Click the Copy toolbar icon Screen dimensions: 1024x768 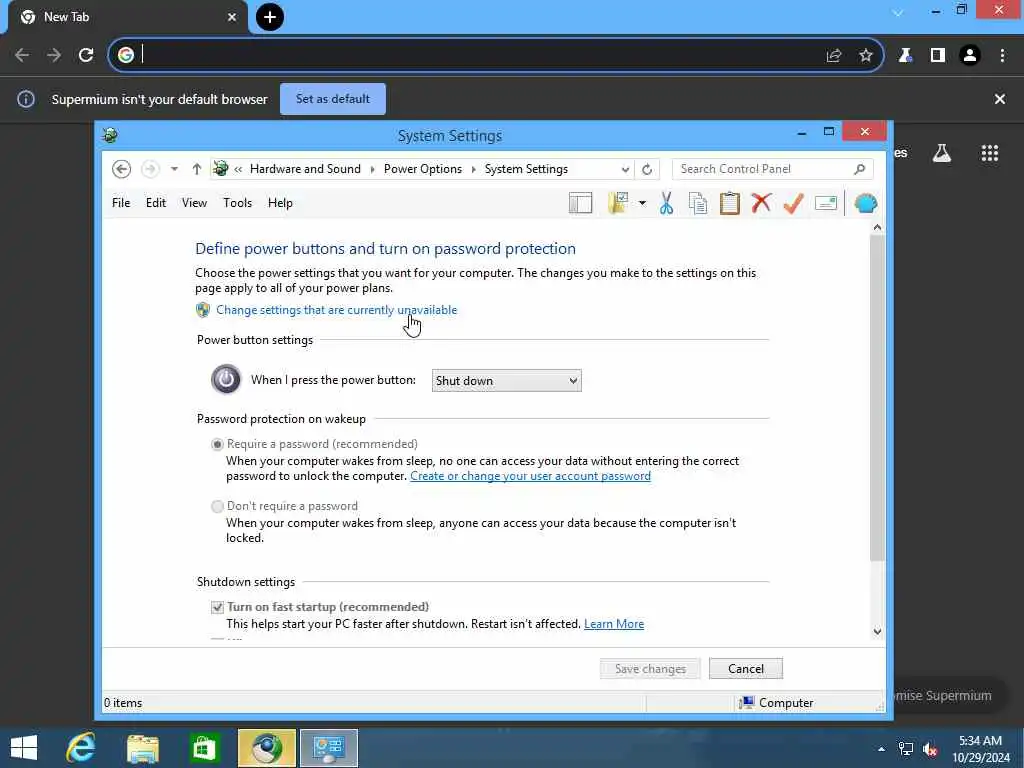(697, 203)
